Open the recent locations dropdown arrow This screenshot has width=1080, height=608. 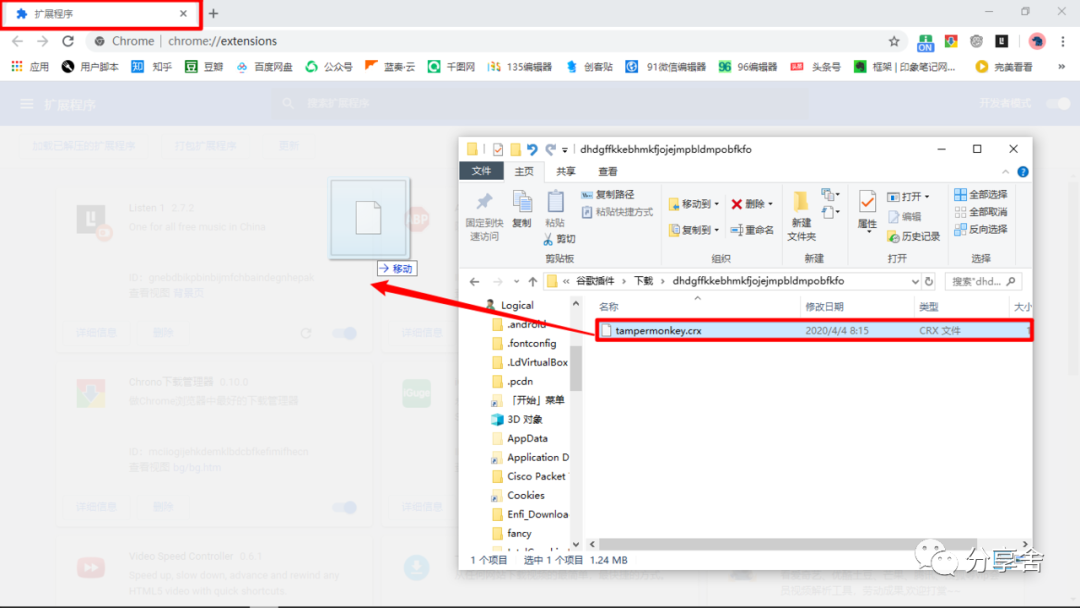click(516, 281)
